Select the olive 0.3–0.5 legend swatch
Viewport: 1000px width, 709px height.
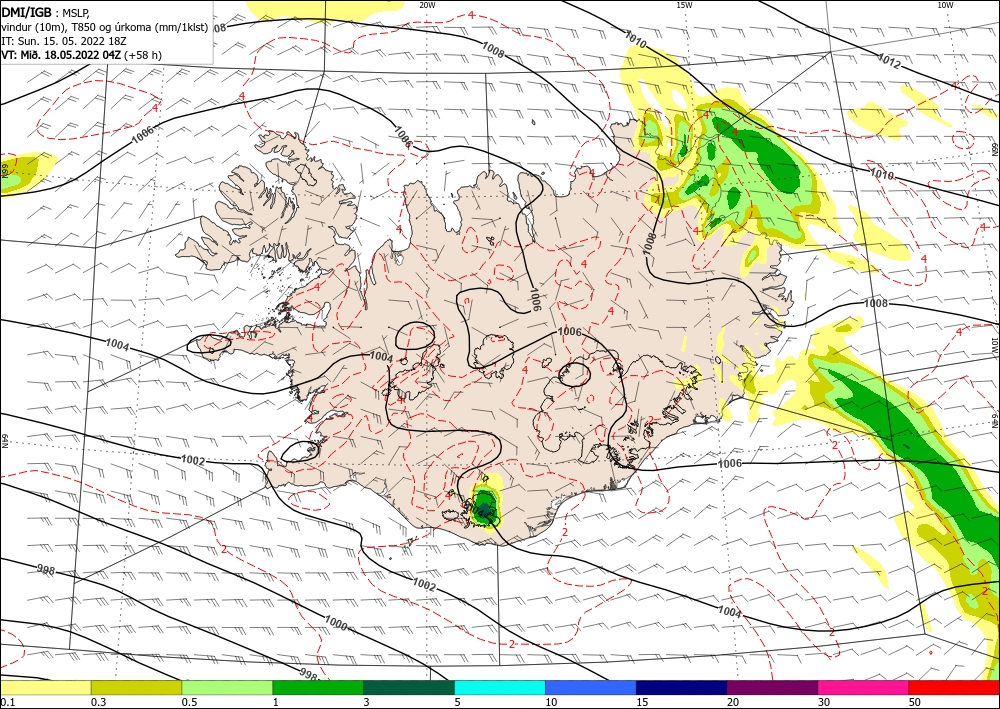pos(136,688)
